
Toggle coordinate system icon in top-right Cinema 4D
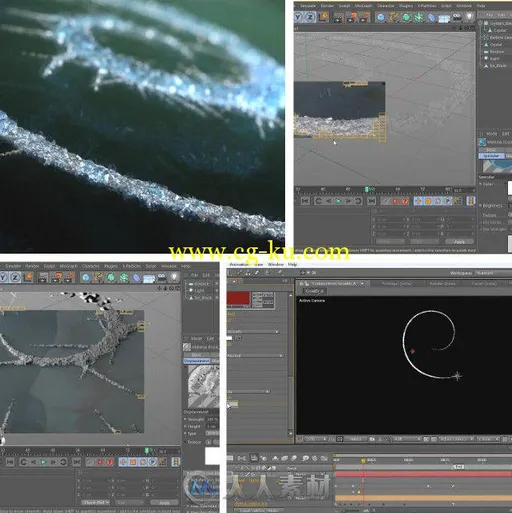(323, 17)
